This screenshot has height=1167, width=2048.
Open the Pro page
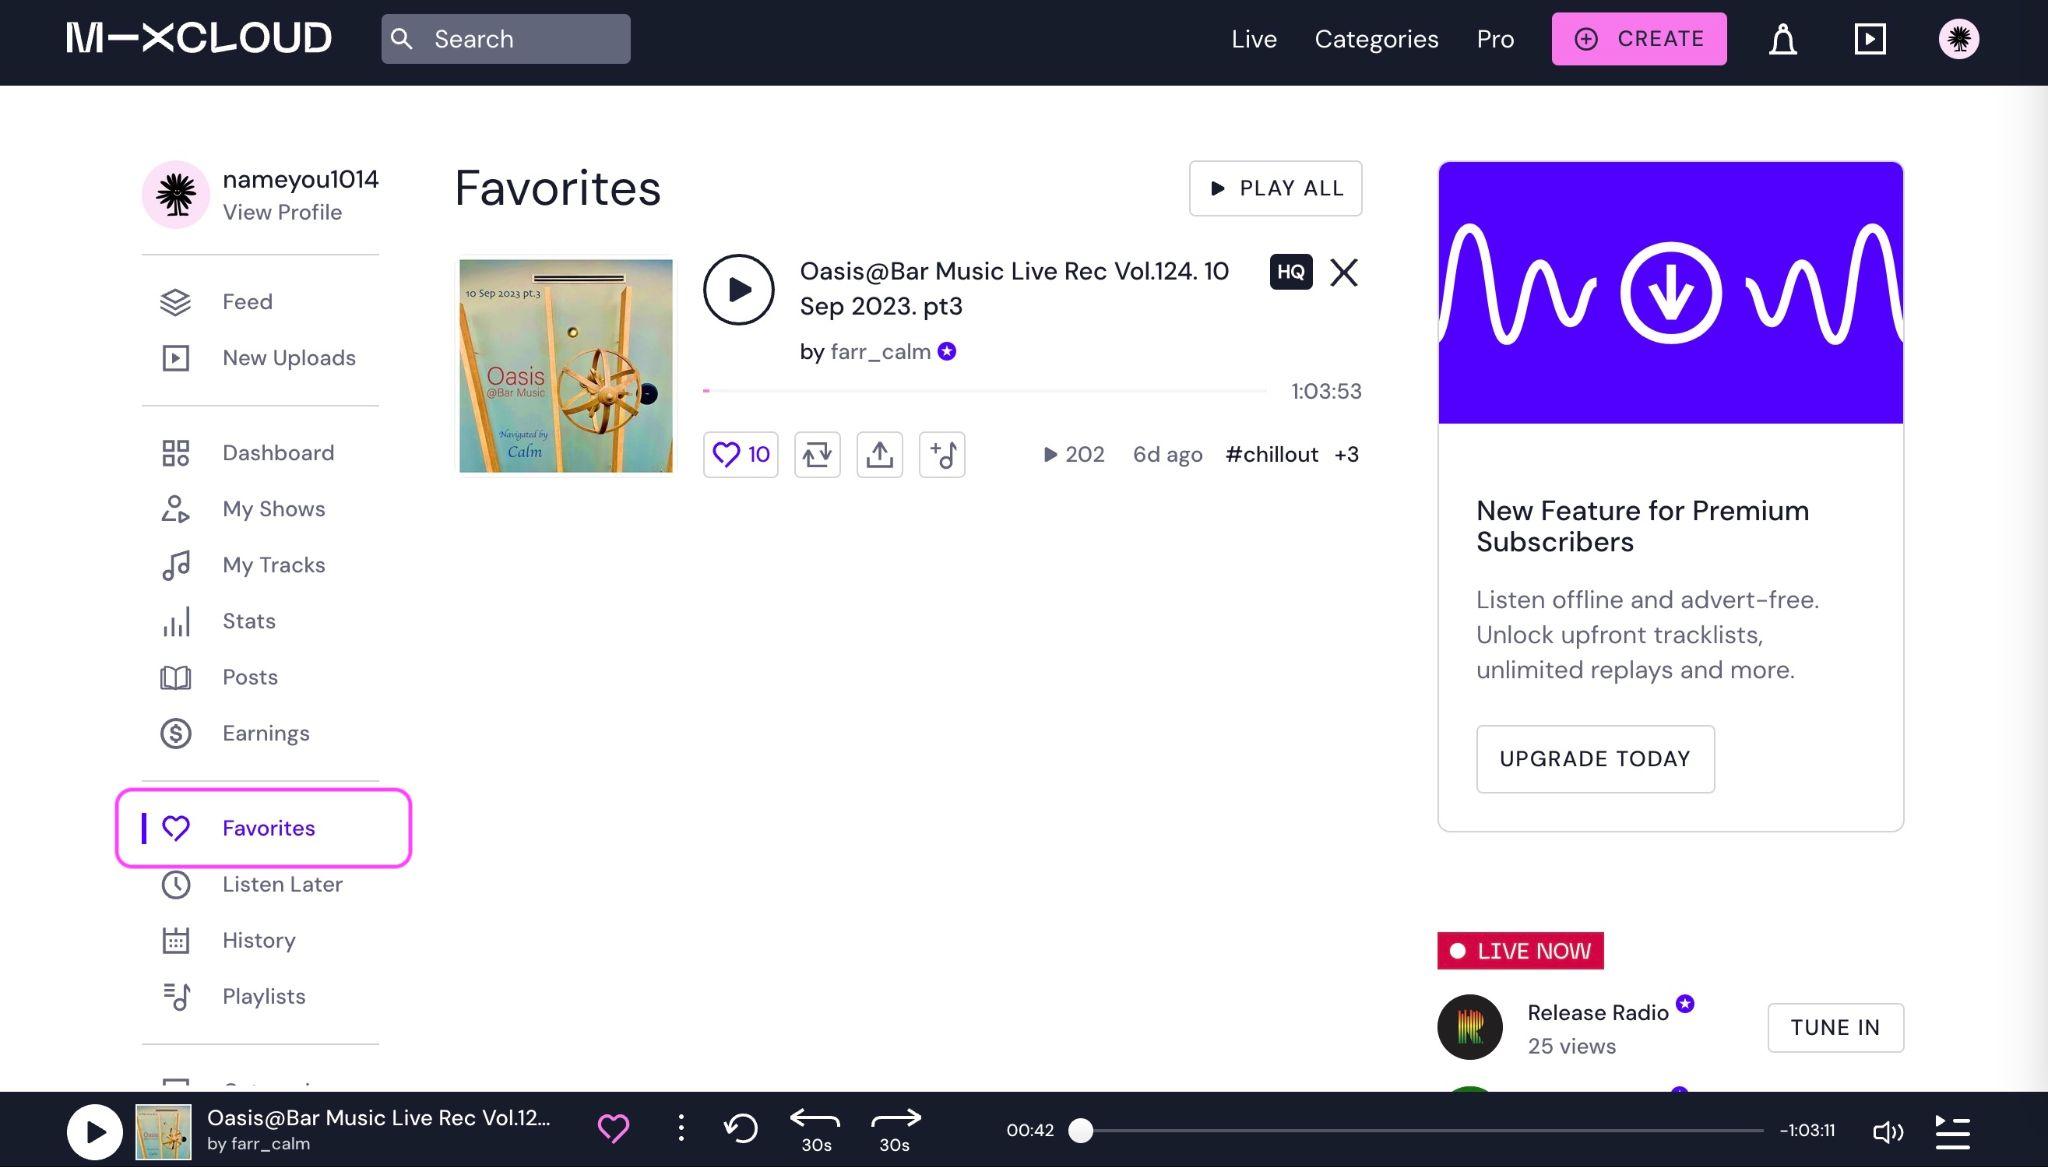[1495, 39]
